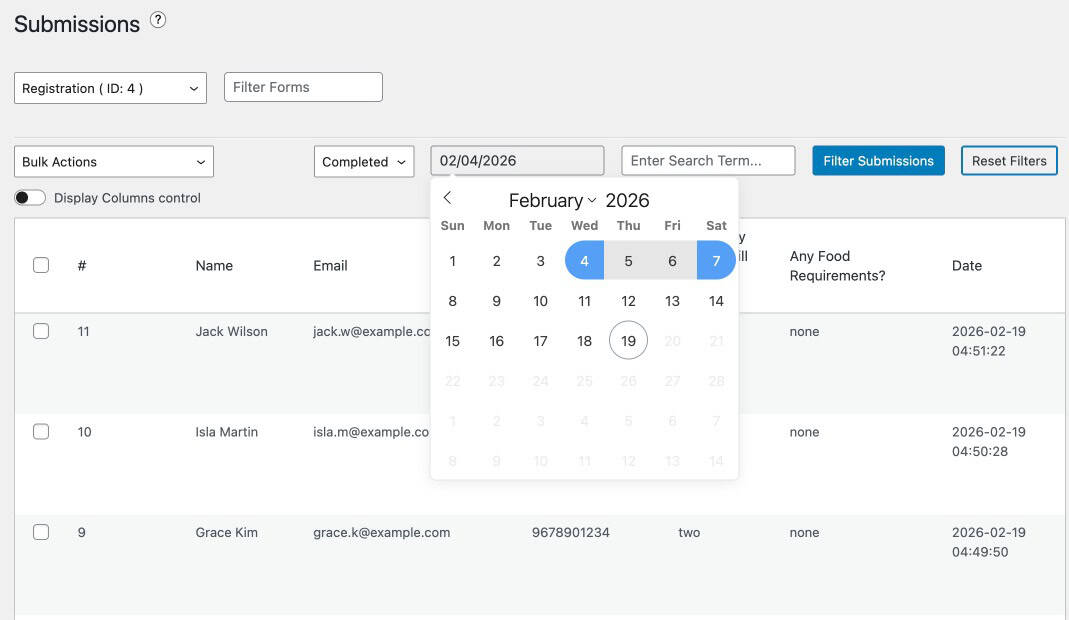
Task: Click the name Grace Kim
Action: [226, 533]
